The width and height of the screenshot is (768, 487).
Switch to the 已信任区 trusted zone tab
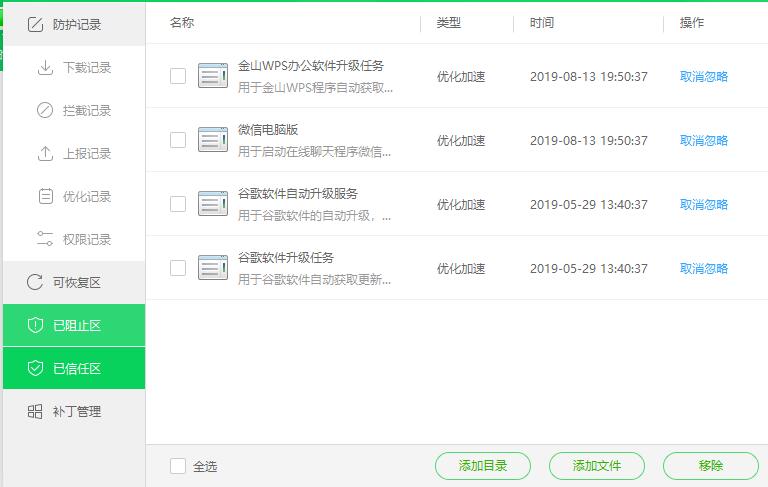point(74,369)
